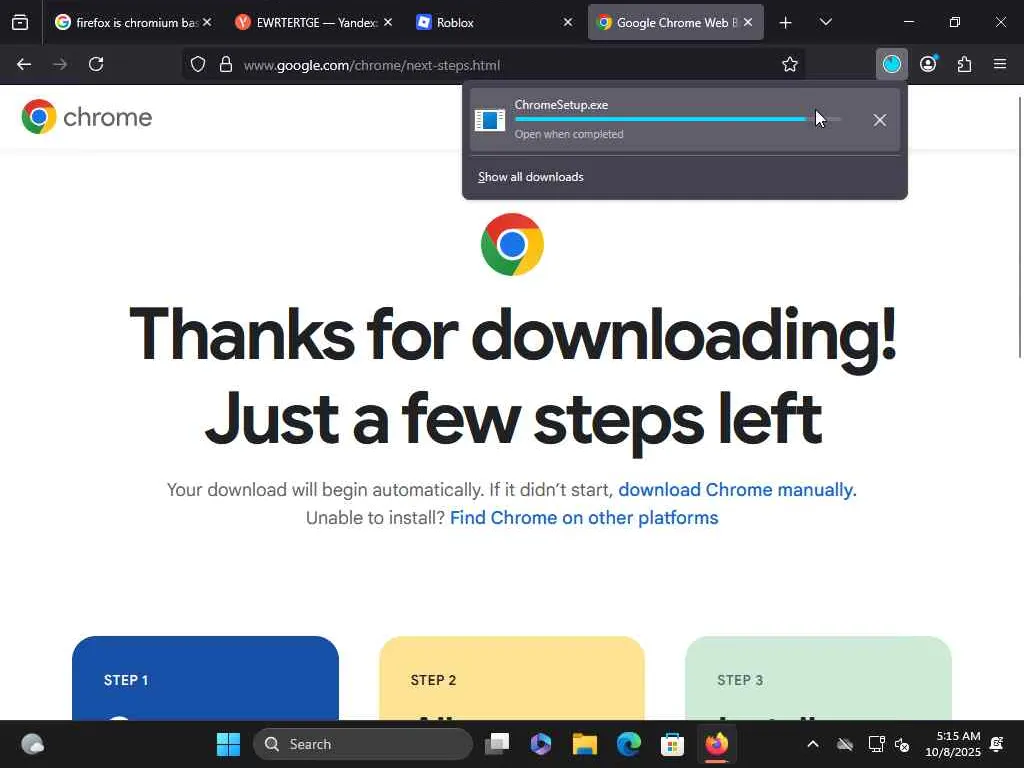1024x768 pixels.
Task: Open Find Chrome on other platforms
Action: click(584, 518)
